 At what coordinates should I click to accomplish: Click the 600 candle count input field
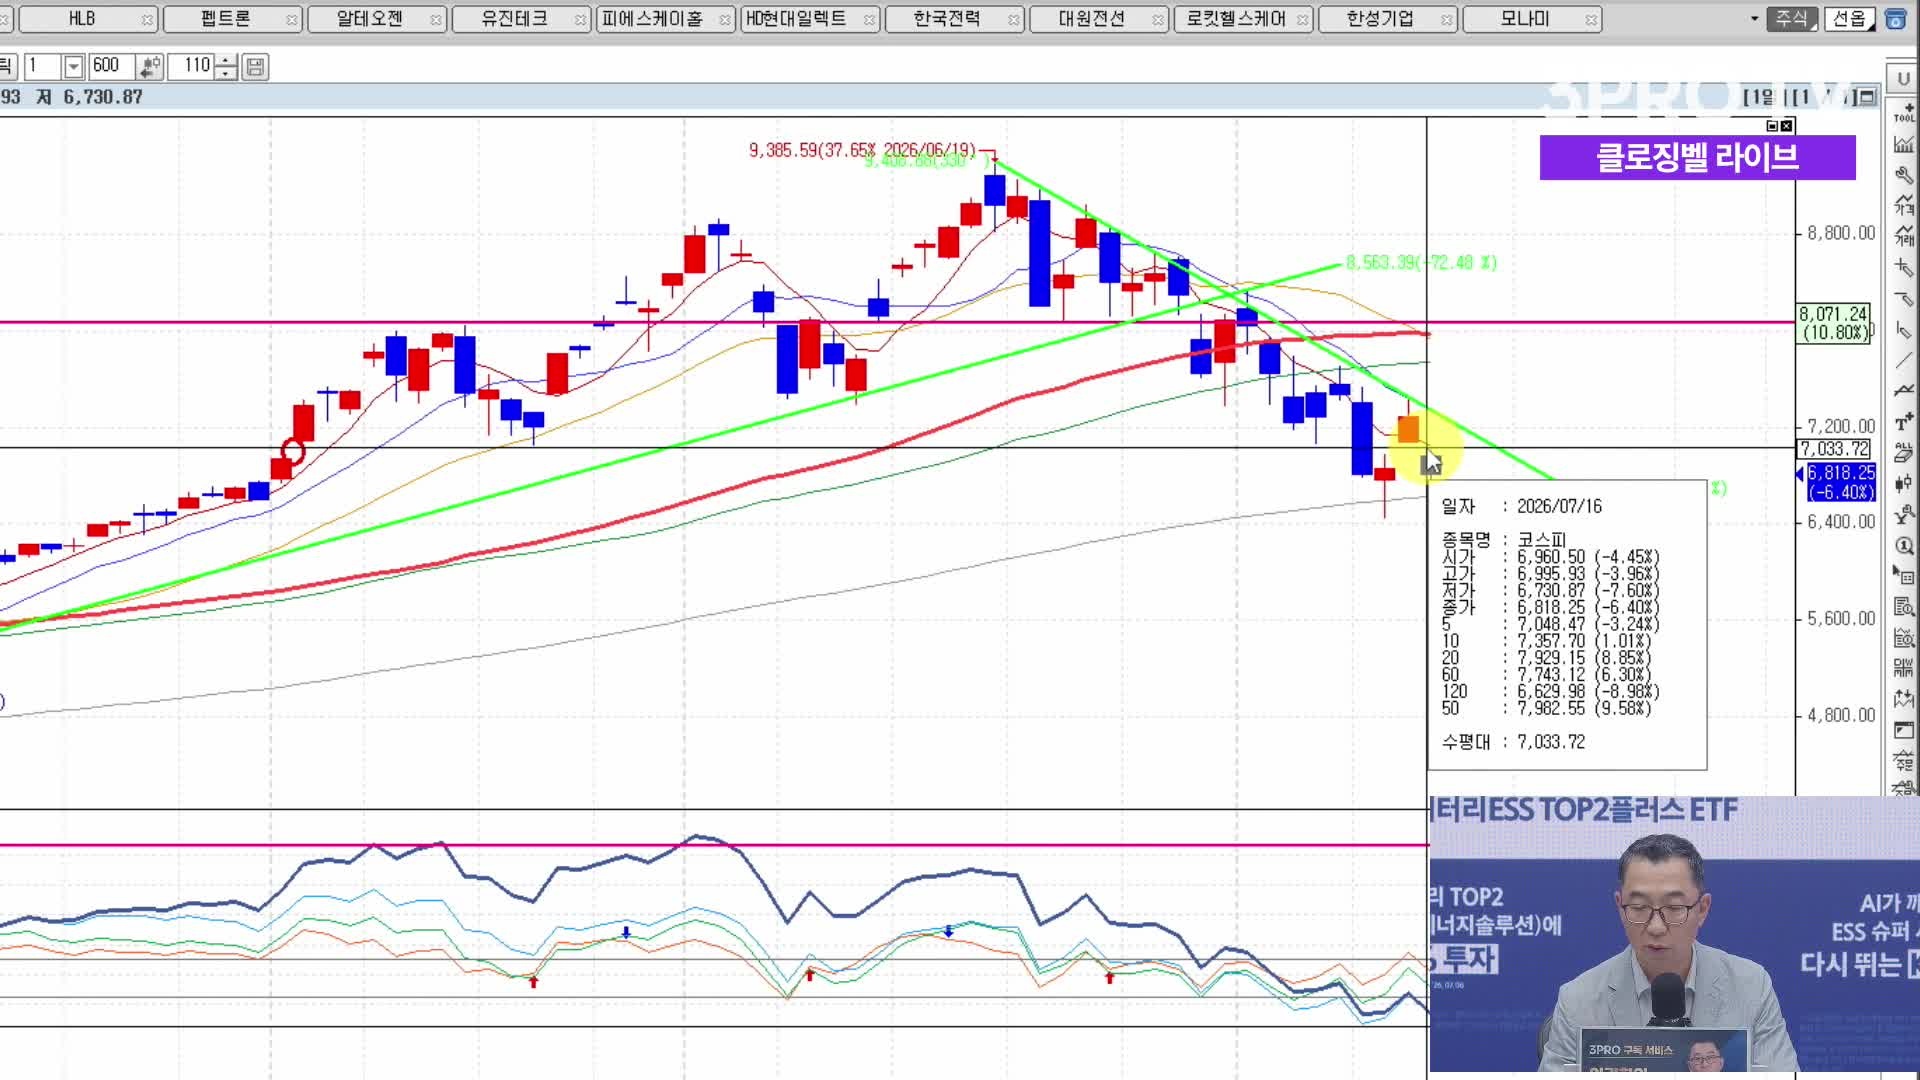point(112,67)
